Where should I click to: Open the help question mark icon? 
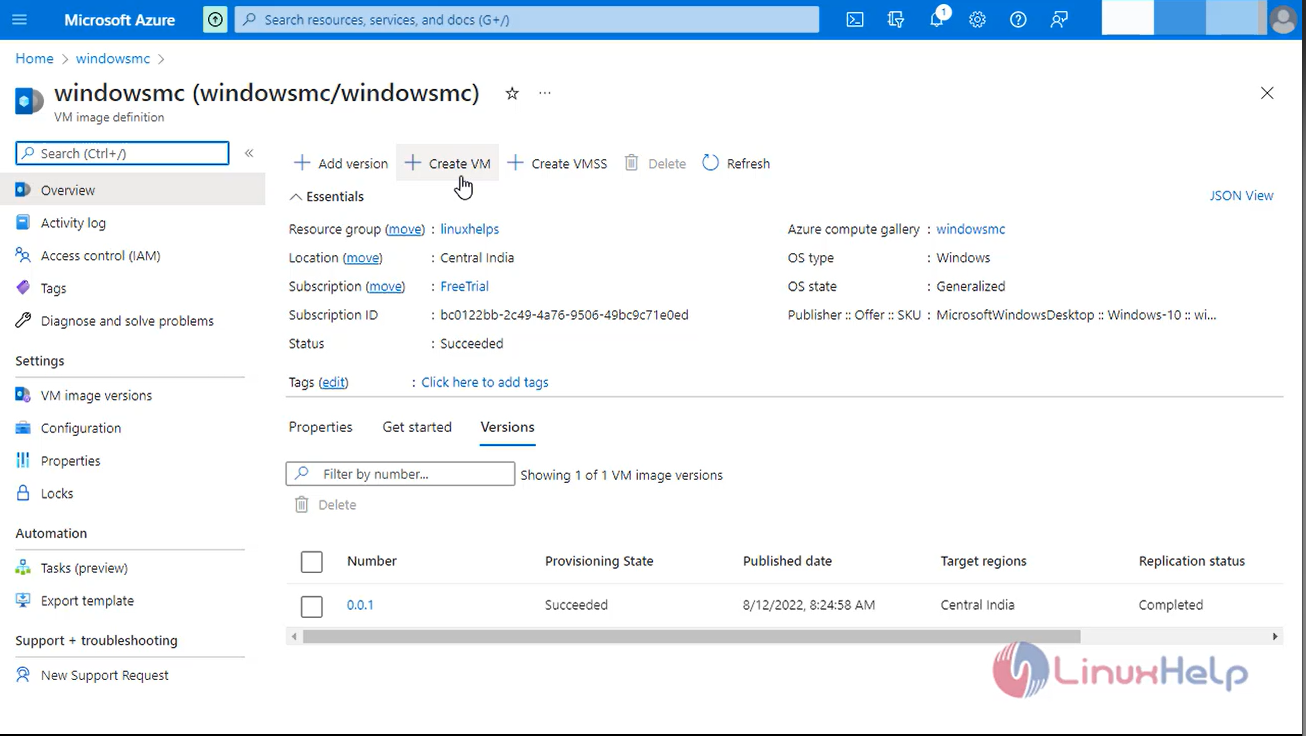1018,19
